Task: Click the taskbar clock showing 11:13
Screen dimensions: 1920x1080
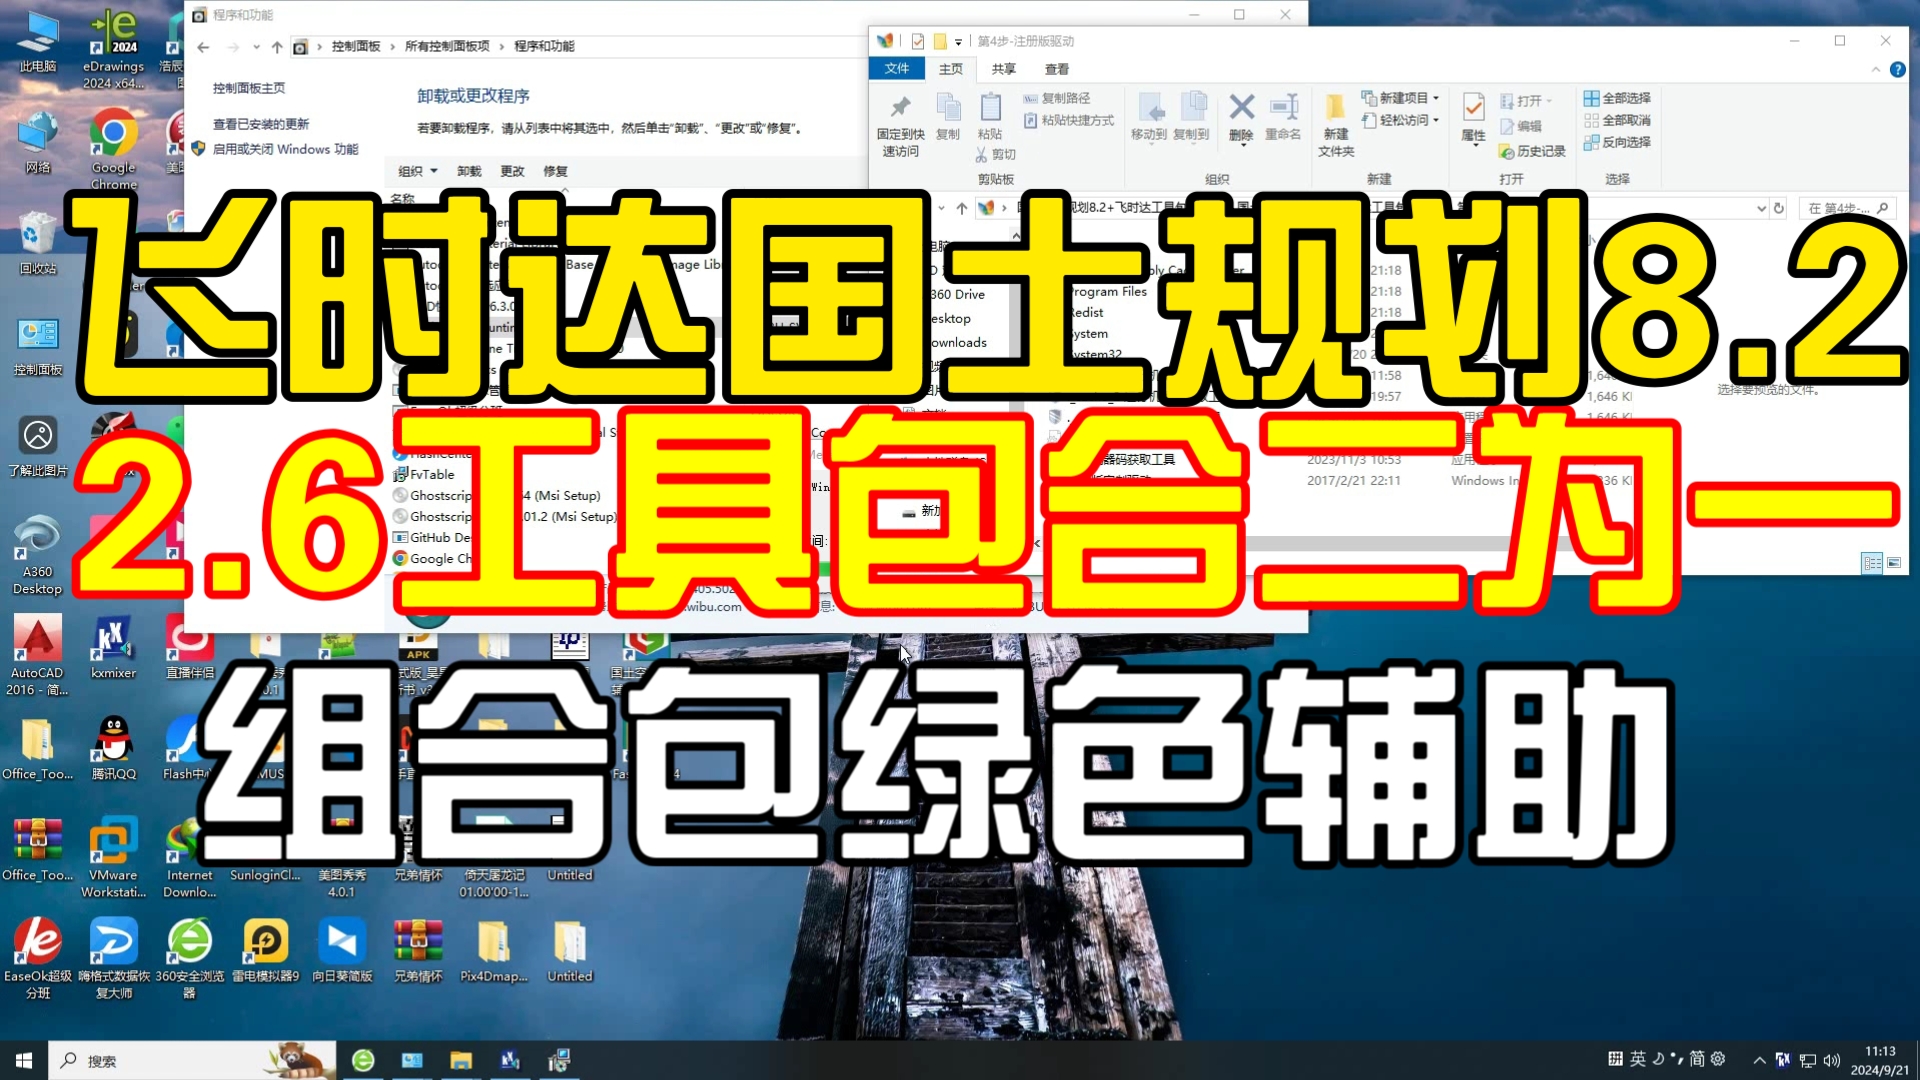Action: click(x=1880, y=1060)
